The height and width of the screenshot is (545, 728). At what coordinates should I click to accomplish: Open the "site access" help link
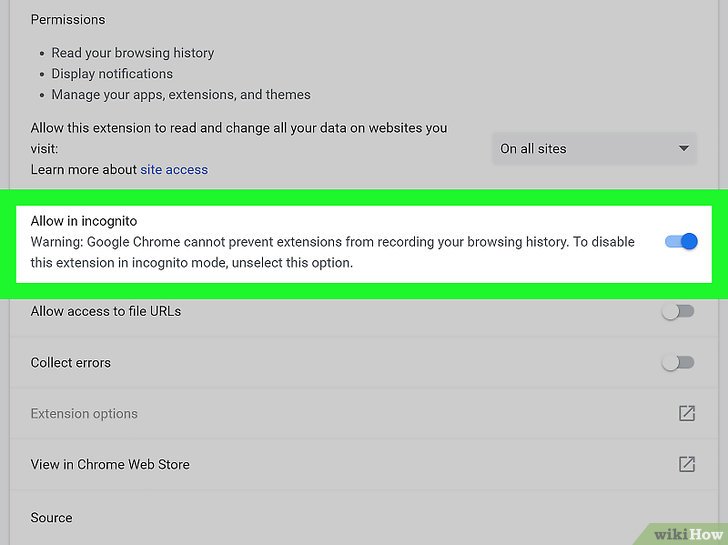[x=174, y=170]
